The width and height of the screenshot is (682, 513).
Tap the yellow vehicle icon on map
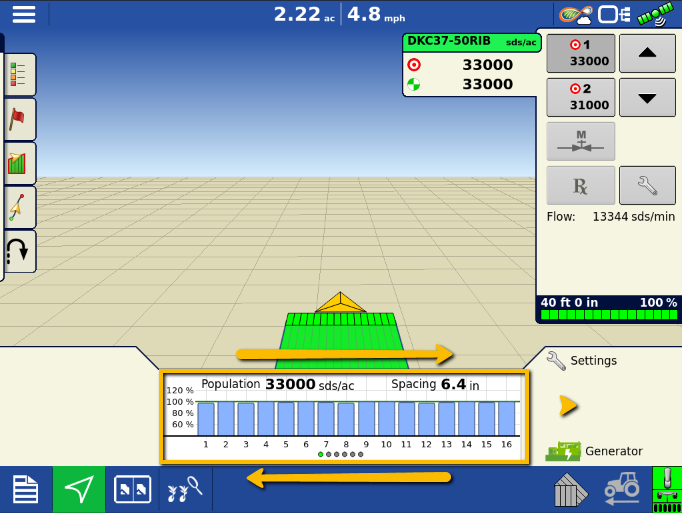click(341, 302)
